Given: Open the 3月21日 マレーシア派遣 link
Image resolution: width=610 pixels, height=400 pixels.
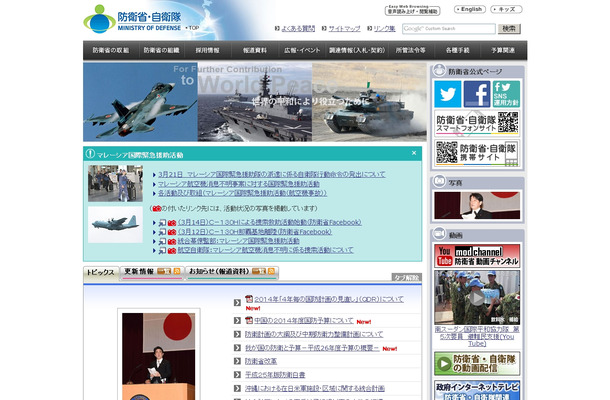Looking at the screenshot, I should 272,174.
